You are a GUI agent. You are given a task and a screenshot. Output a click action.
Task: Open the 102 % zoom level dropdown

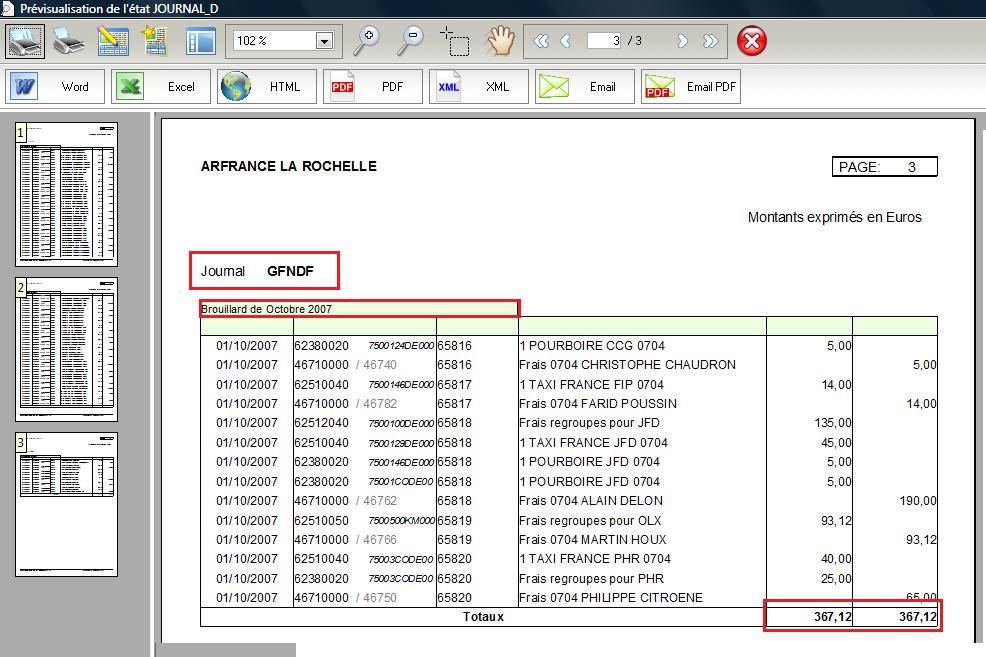coord(324,41)
